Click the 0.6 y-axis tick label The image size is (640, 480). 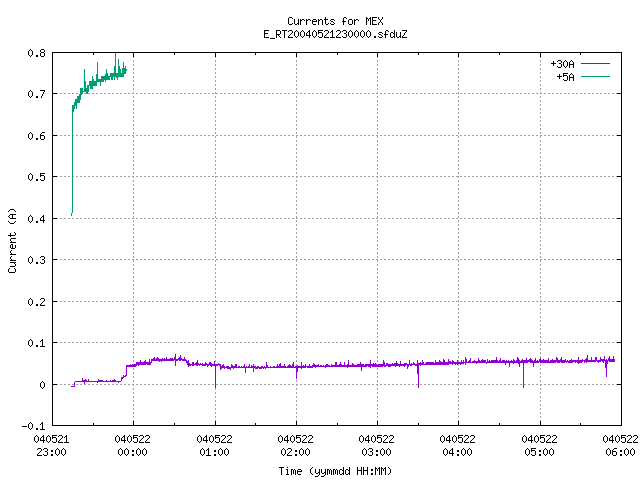pyautogui.click(x=36, y=136)
